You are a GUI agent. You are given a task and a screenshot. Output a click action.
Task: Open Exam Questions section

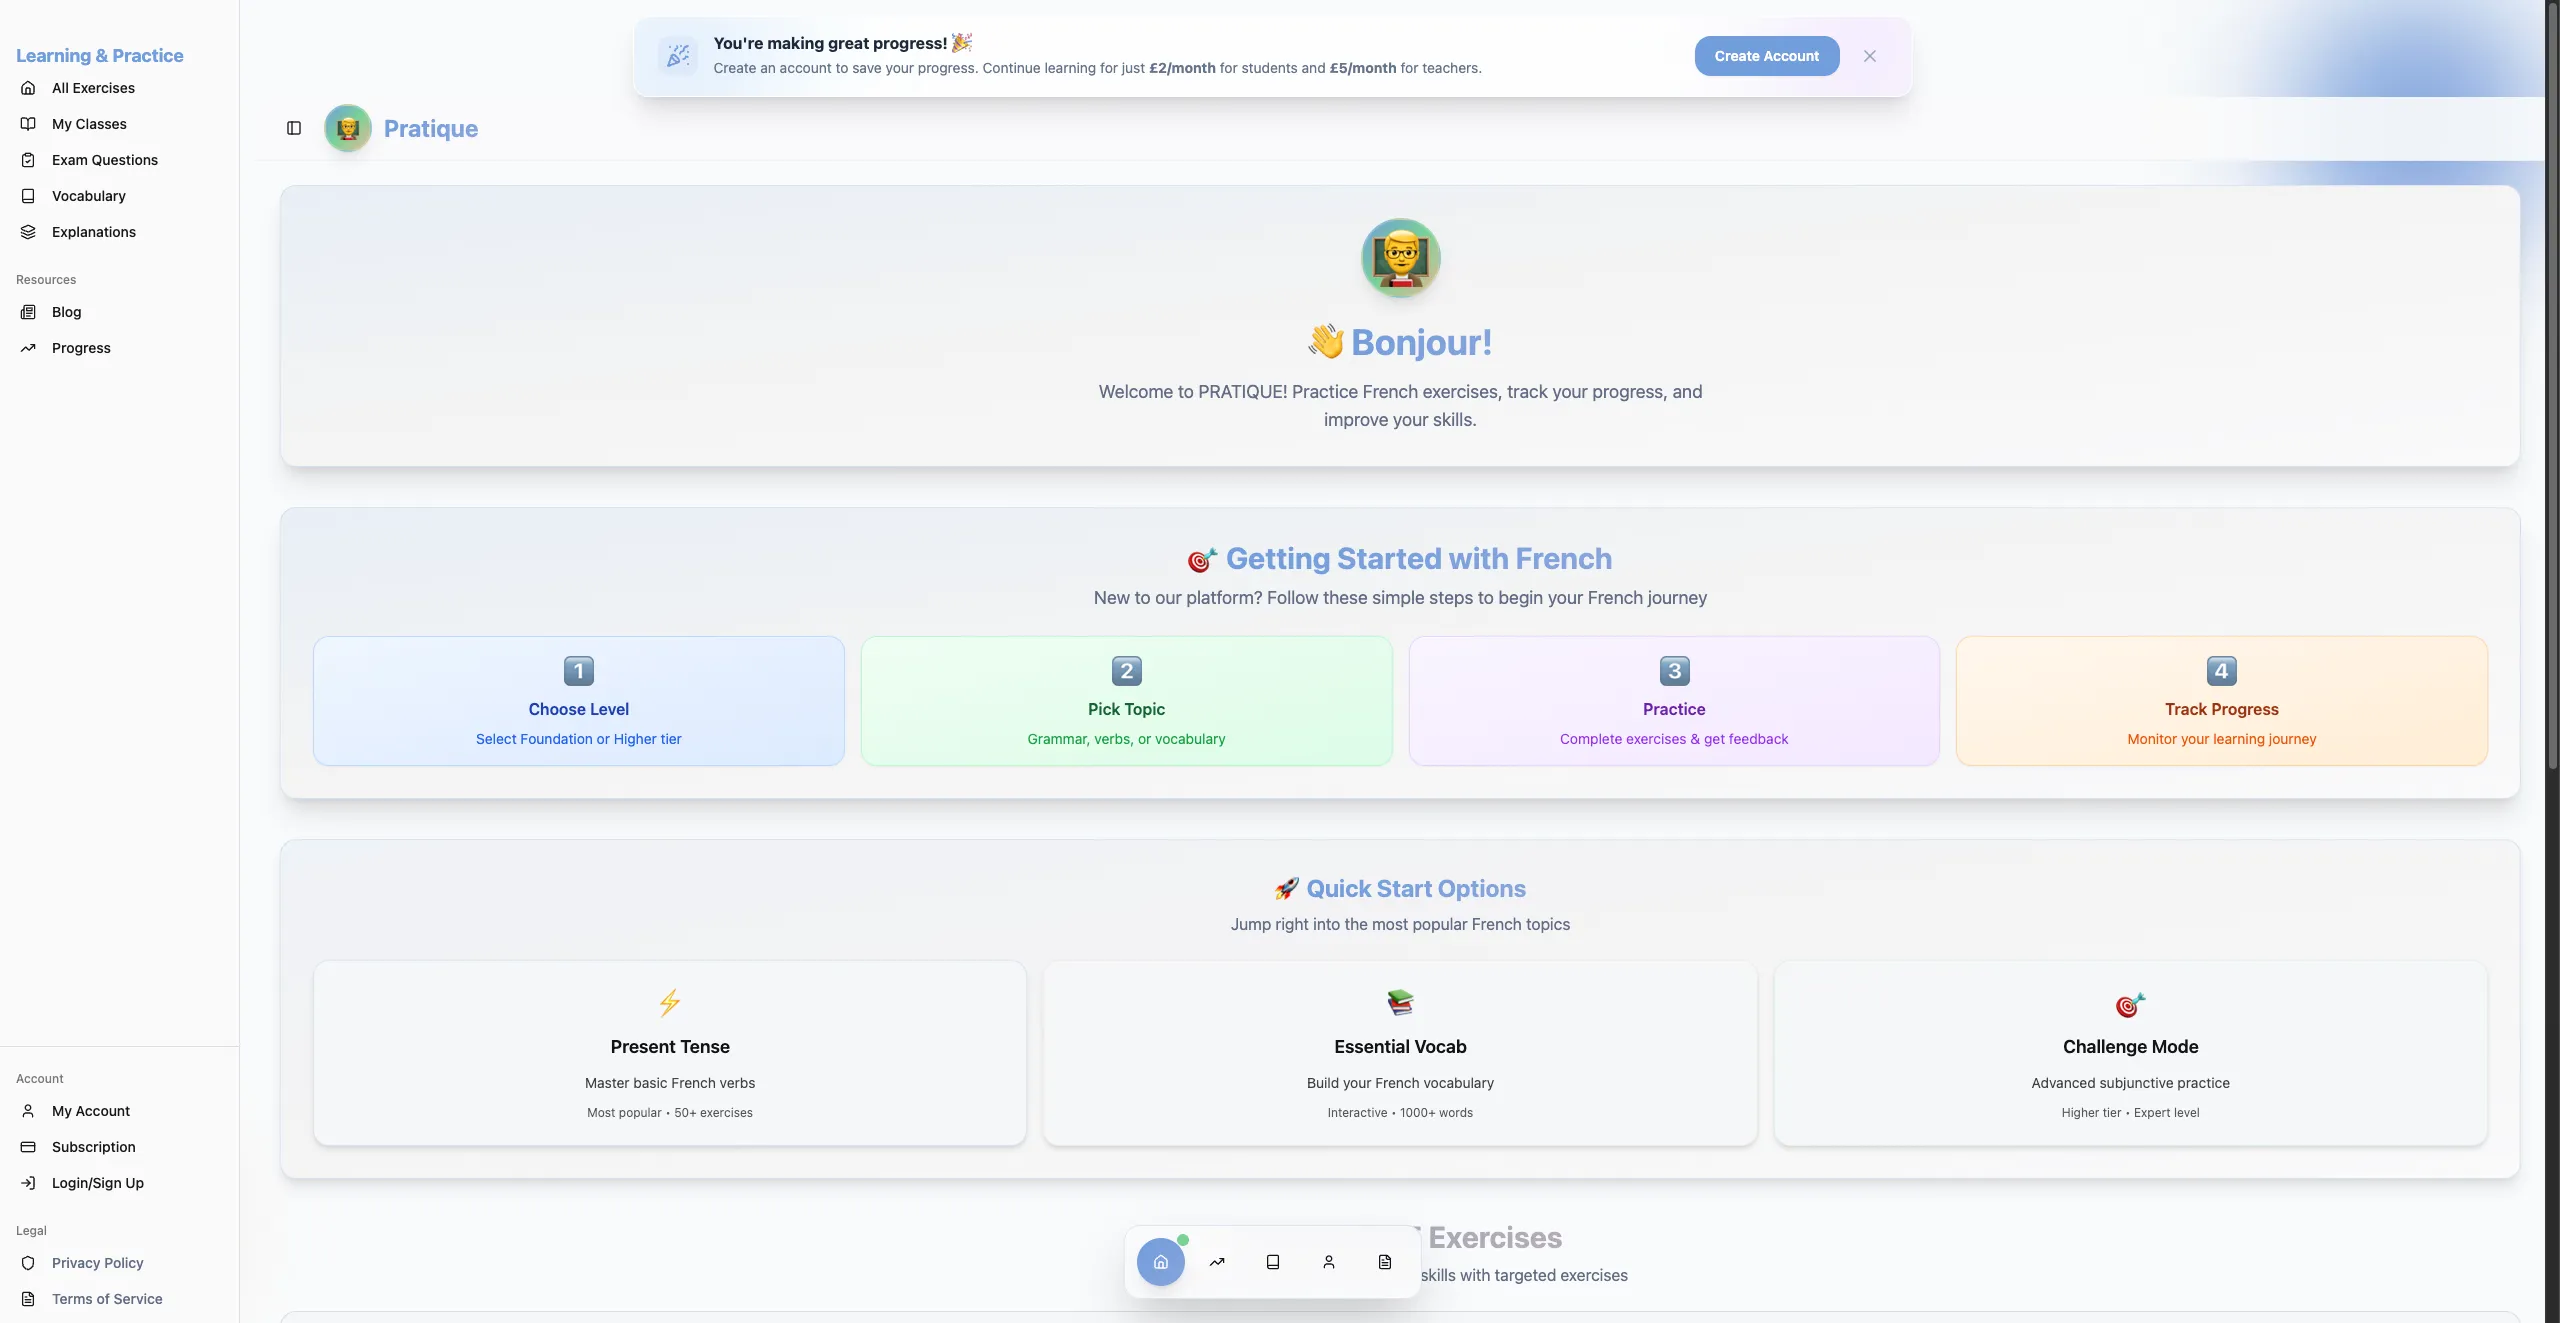coord(104,160)
